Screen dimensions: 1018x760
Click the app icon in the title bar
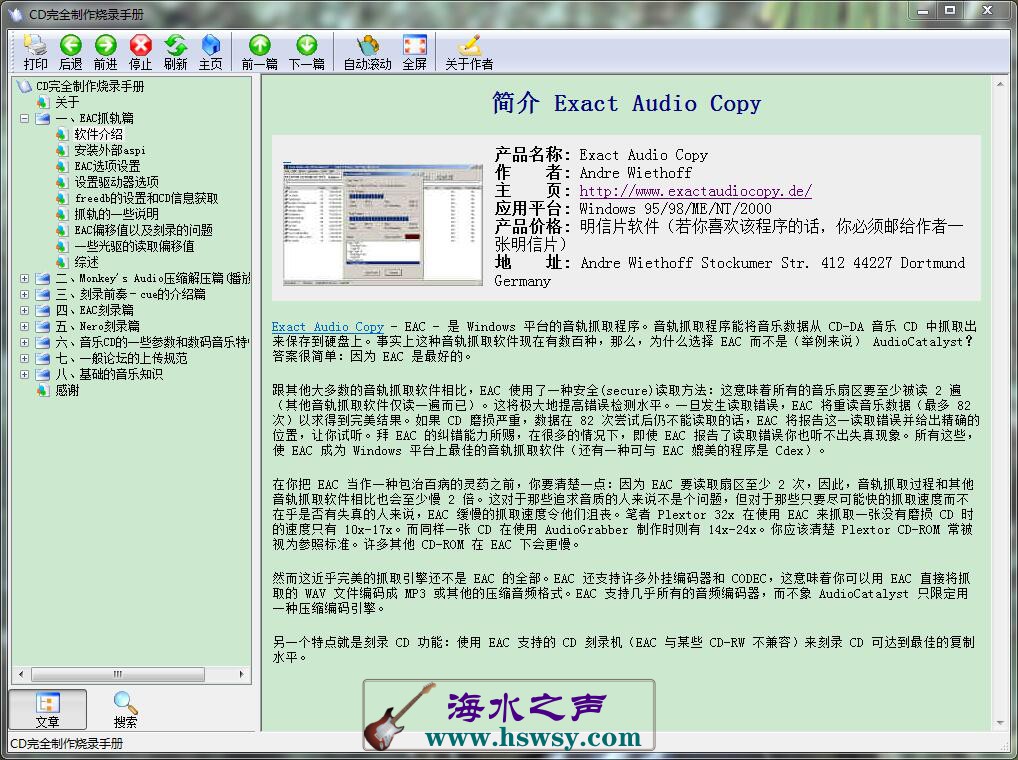point(14,14)
